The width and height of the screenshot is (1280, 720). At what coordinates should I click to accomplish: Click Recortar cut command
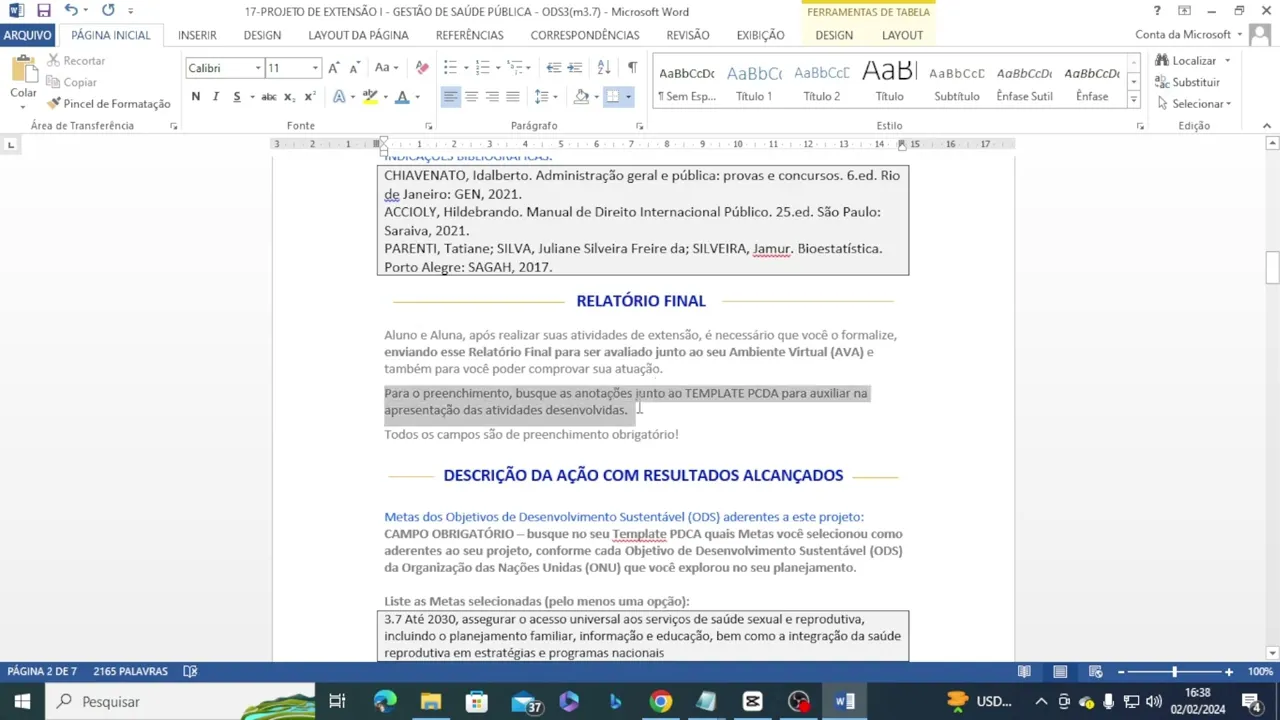click(76, 60)
